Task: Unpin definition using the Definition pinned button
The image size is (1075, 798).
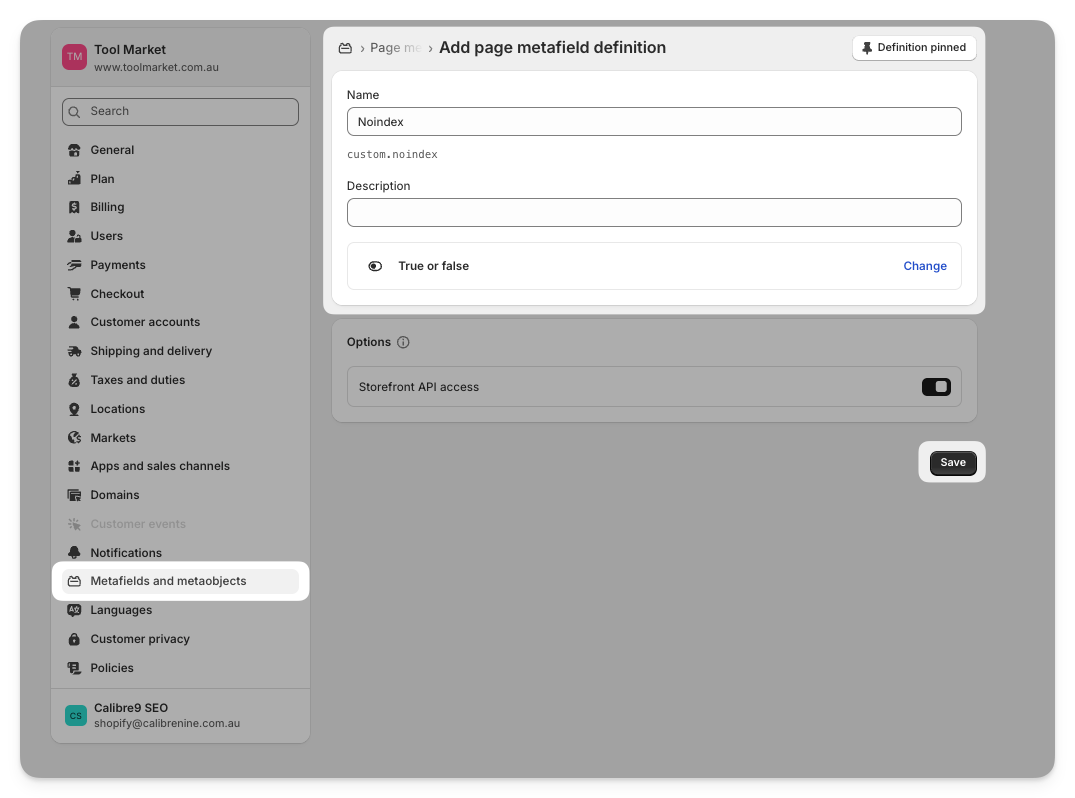Action: (x=914, y=48)
